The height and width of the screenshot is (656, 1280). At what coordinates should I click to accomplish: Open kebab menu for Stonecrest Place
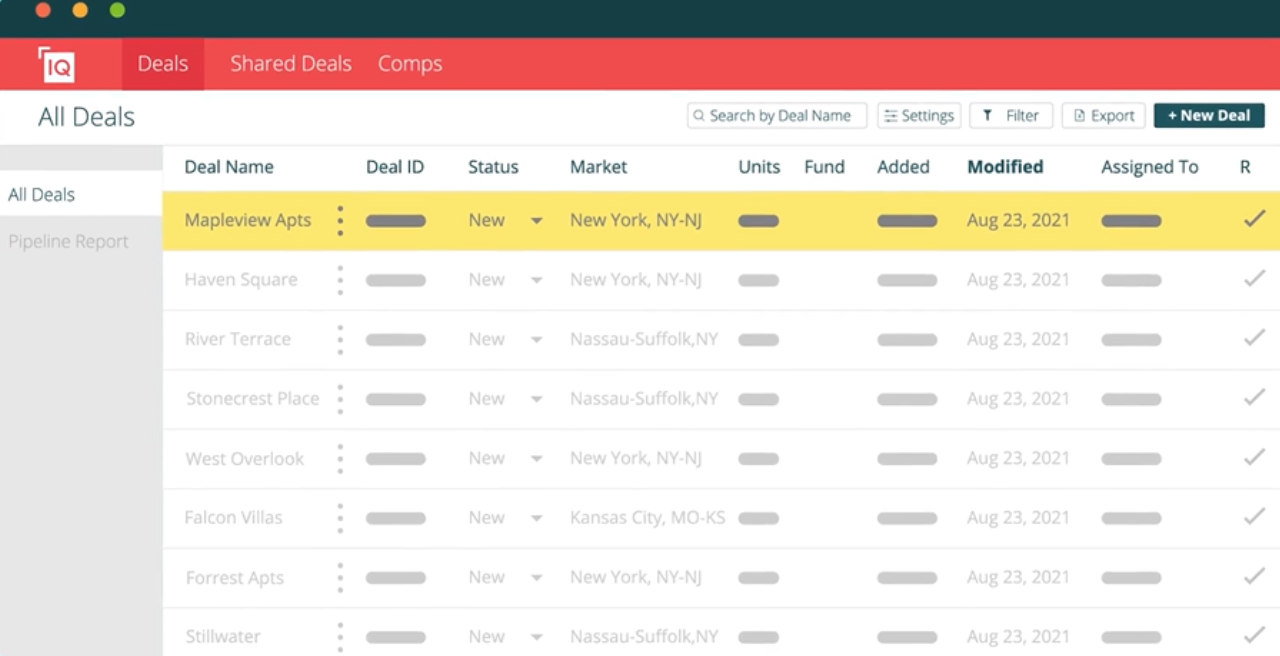tap(340, 399)
